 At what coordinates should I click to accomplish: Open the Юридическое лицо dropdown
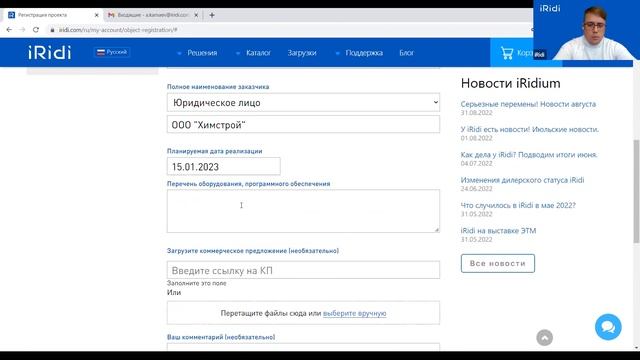[x=303, y=102]
